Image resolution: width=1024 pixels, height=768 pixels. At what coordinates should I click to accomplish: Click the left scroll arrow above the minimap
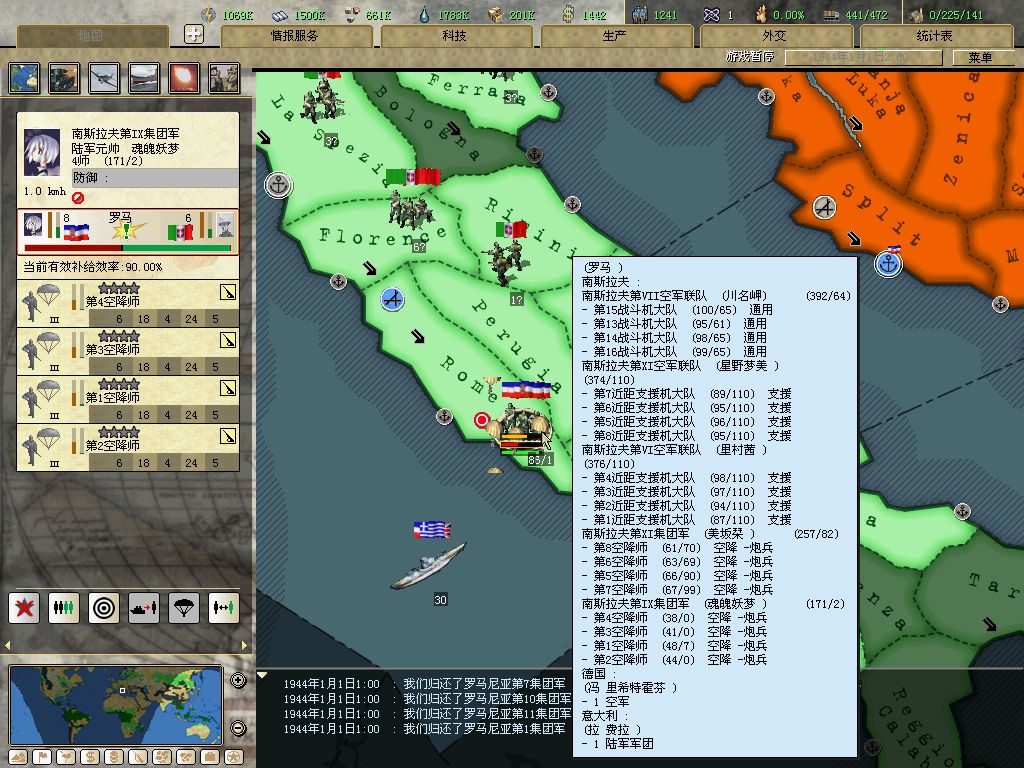pos(7,645)
